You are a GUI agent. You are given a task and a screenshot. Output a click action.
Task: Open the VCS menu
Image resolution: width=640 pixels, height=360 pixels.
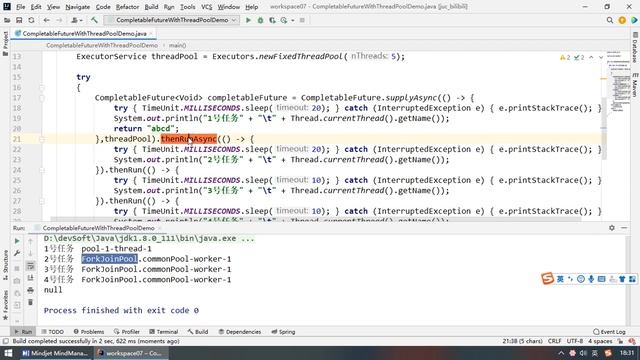pos(207,7)
